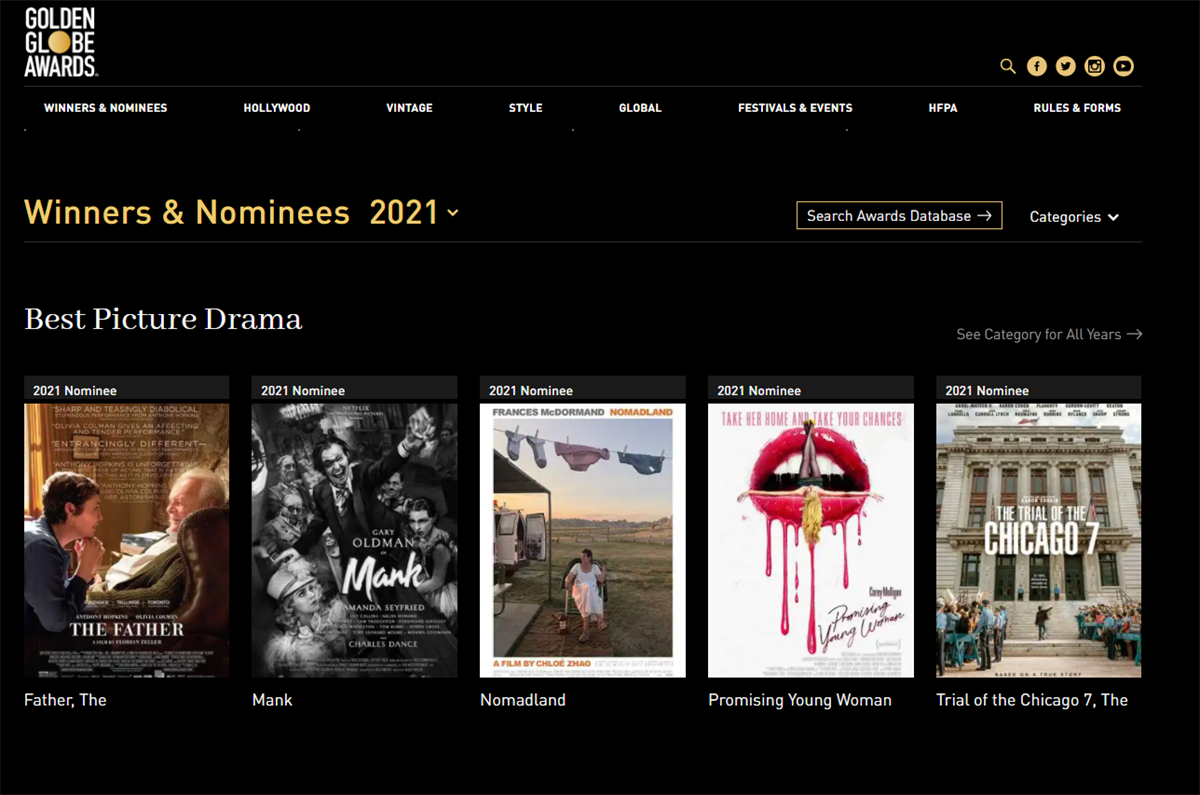Open the Global menu item
The image size is (1200, 795).
coord(640,108)
